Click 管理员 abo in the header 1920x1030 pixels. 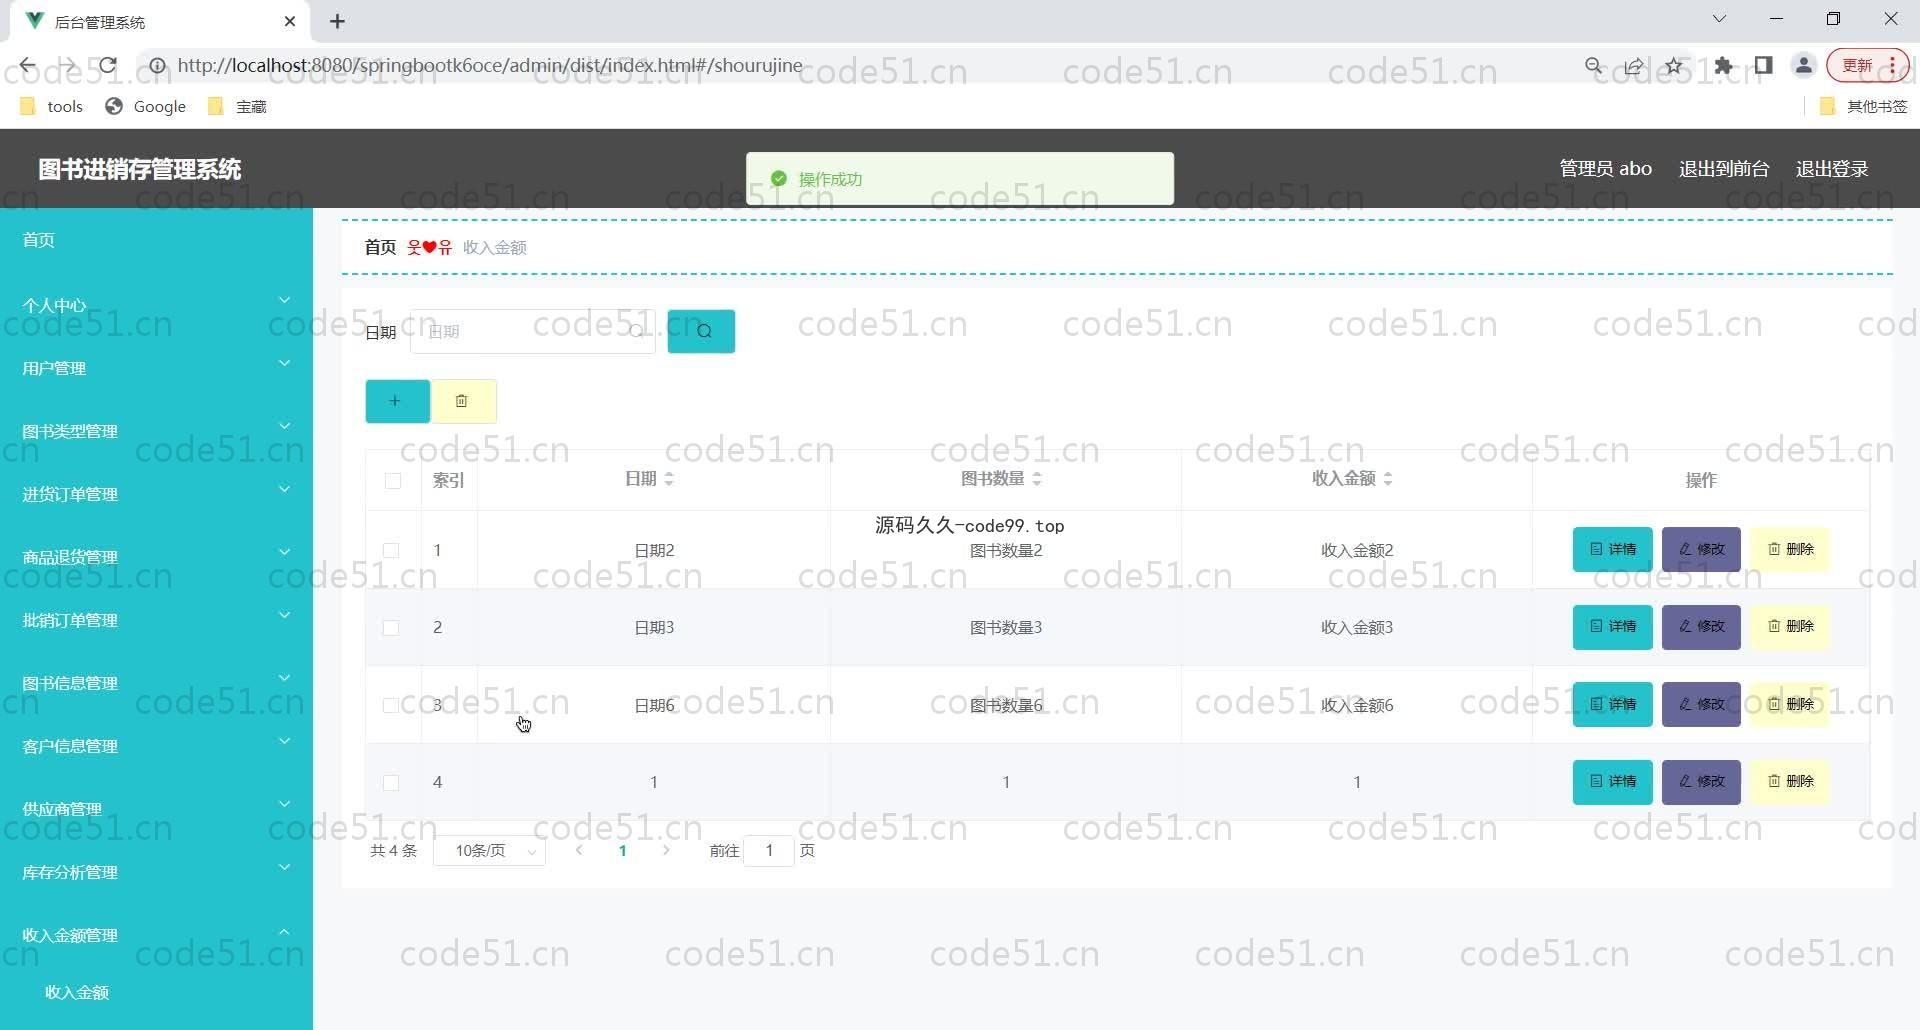(x=1605, y=169)
